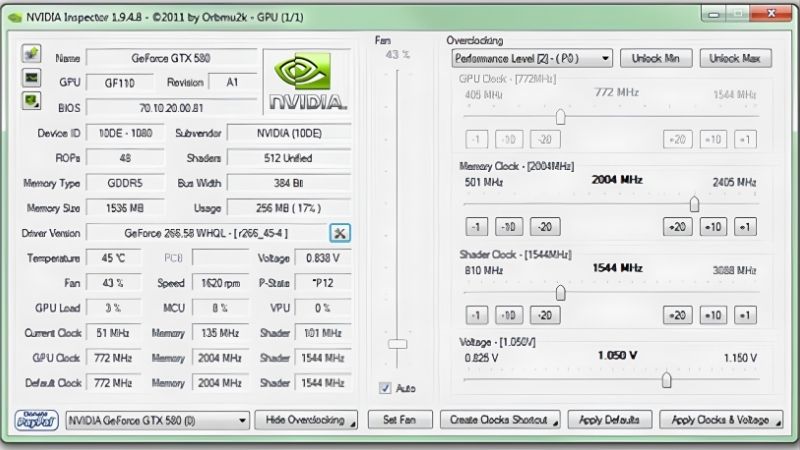Click the NVIDIA Inspector title bar icon
Viewport: 800px width, 450px height.
pyautogui.click(x=15, y=18)
